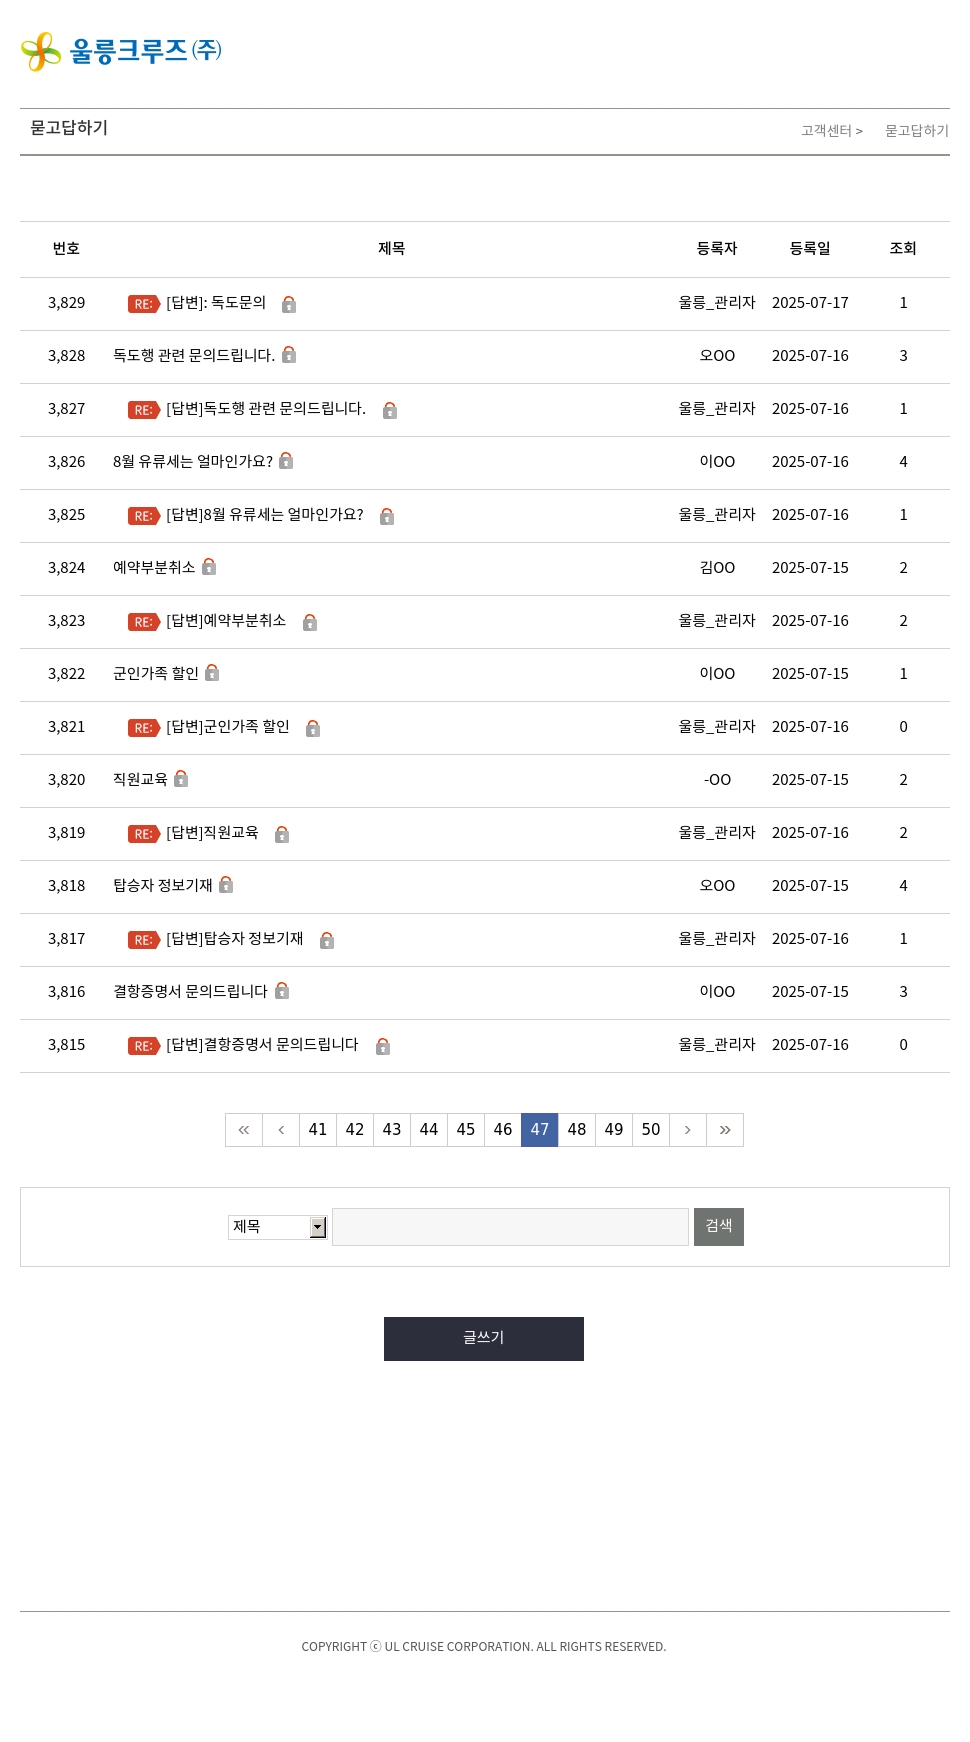This screenshot has width=970, height=1742.
Task: Jump to last page with double-right arrow
Action: tap(725, 1130)
